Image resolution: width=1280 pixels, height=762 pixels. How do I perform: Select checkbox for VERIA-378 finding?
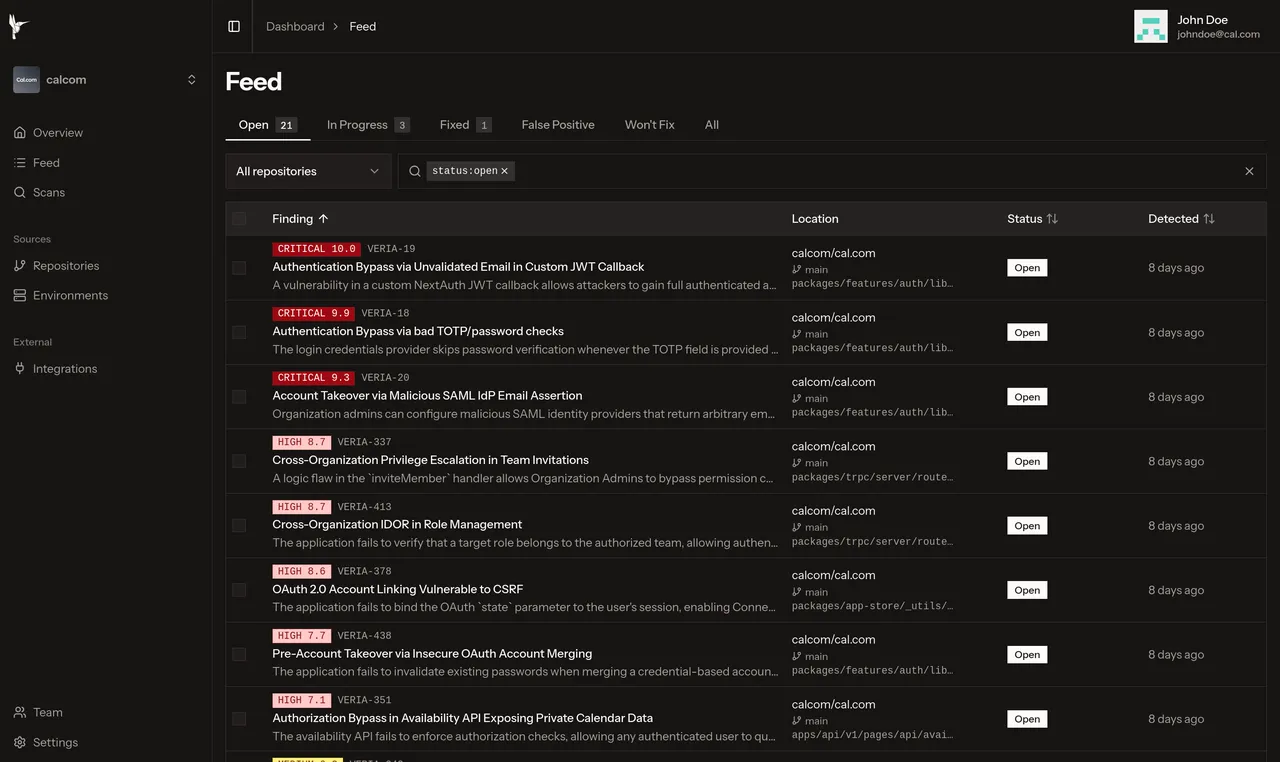(239, 590)
